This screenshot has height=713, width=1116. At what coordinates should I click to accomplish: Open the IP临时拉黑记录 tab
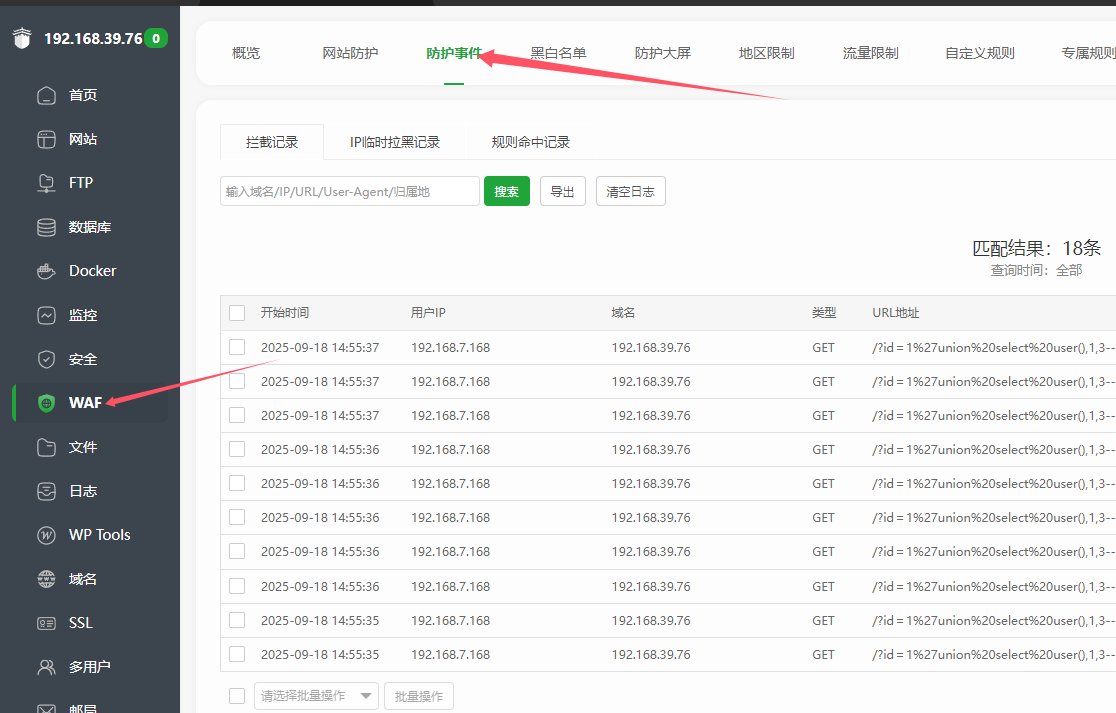pyautogui.click(x=395, y=142)
